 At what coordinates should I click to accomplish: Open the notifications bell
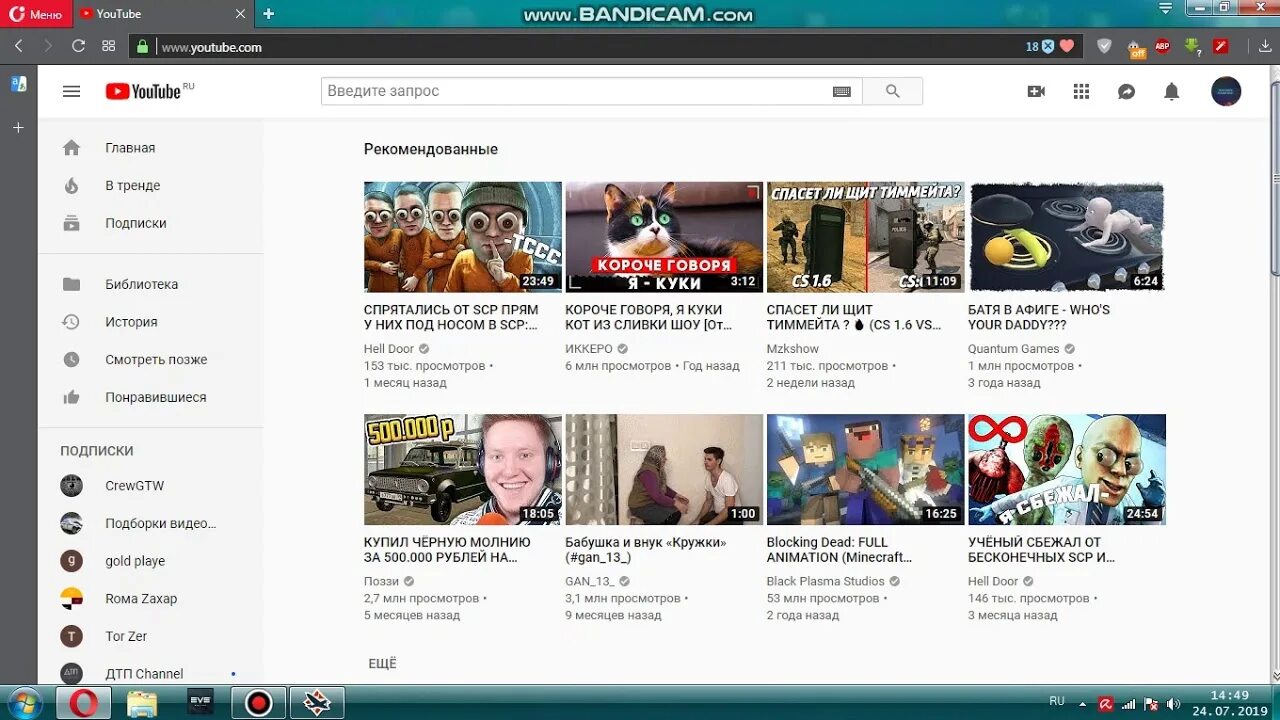[1171, 91]
